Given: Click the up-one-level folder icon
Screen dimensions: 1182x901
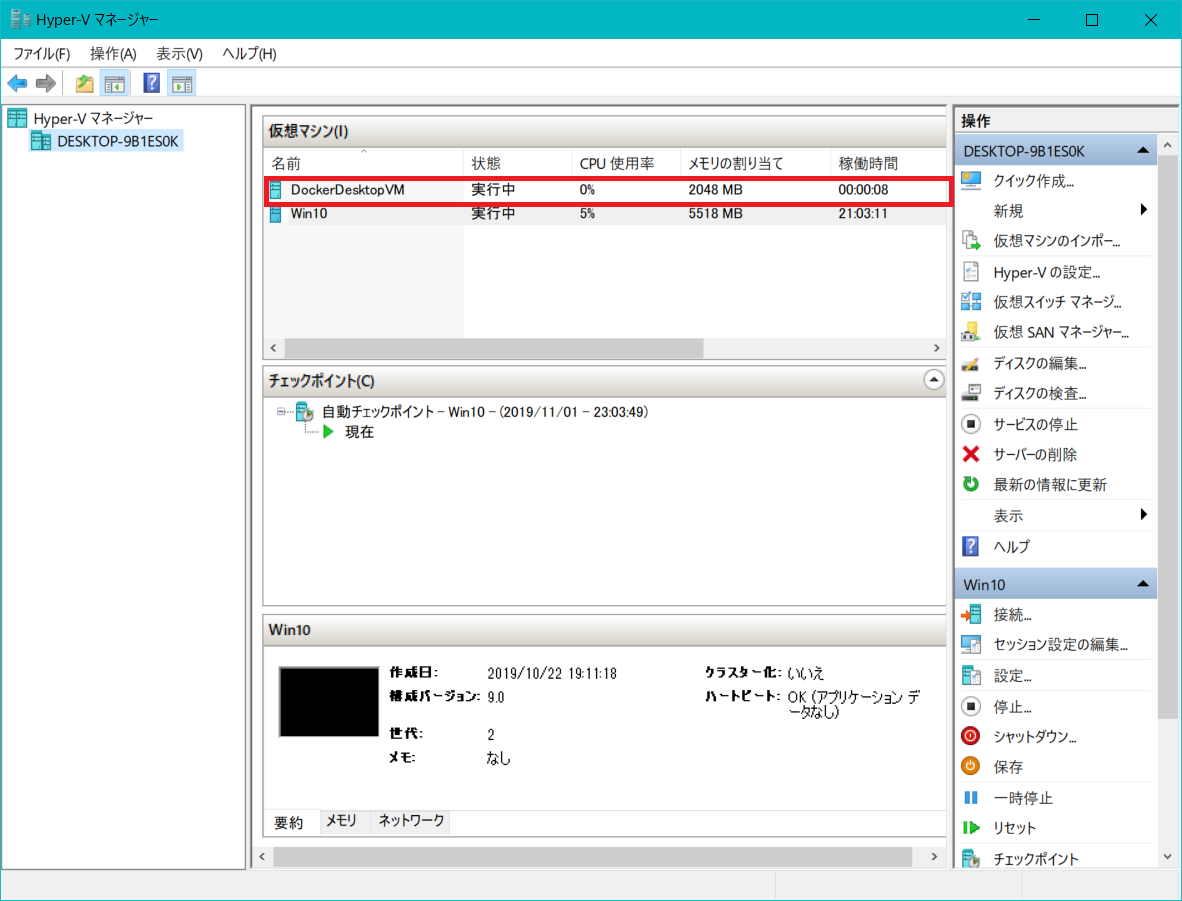Looking at the screenshot, I should point(84,84).
